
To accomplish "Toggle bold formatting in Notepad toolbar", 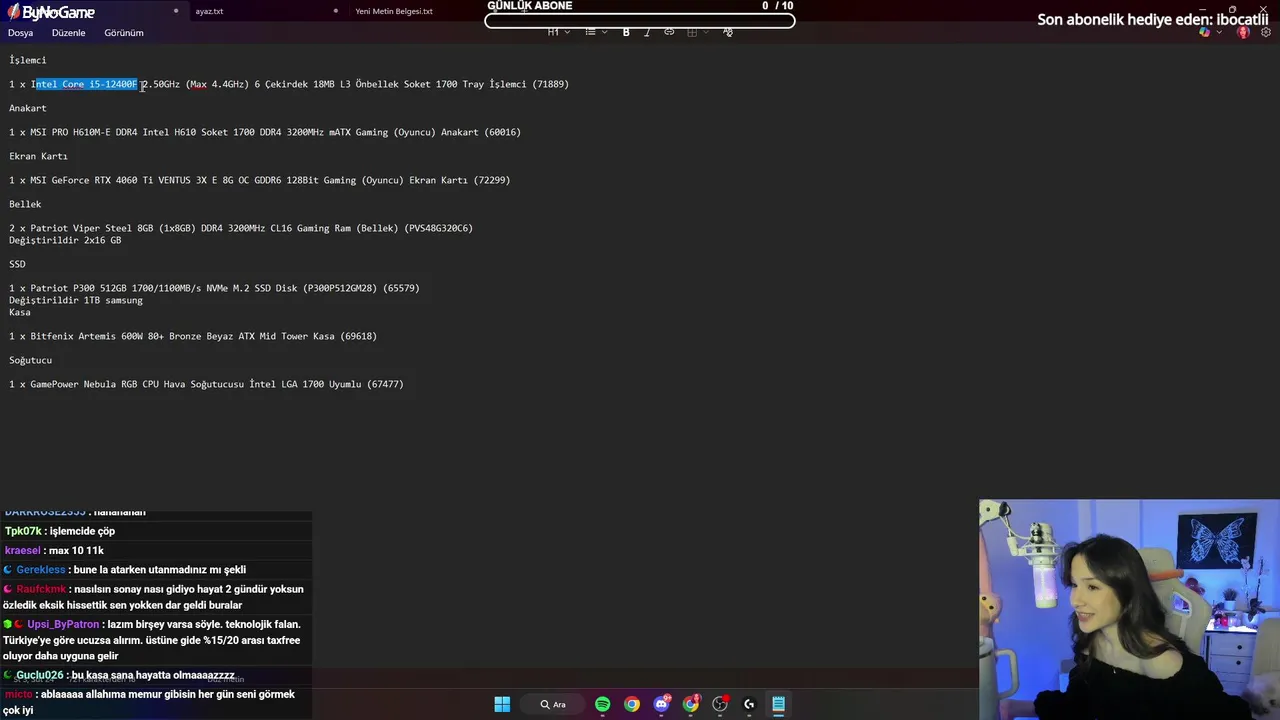I will tap(626, 32).
